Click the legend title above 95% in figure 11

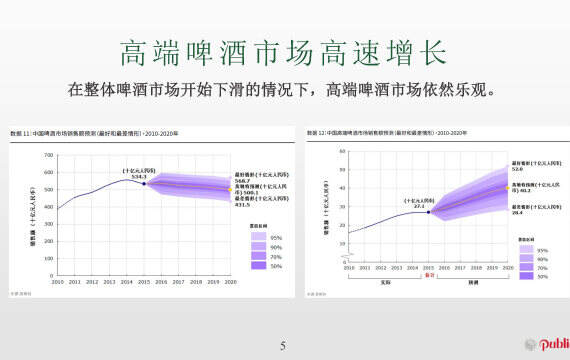pyautogui.click(x=258, y=226)
